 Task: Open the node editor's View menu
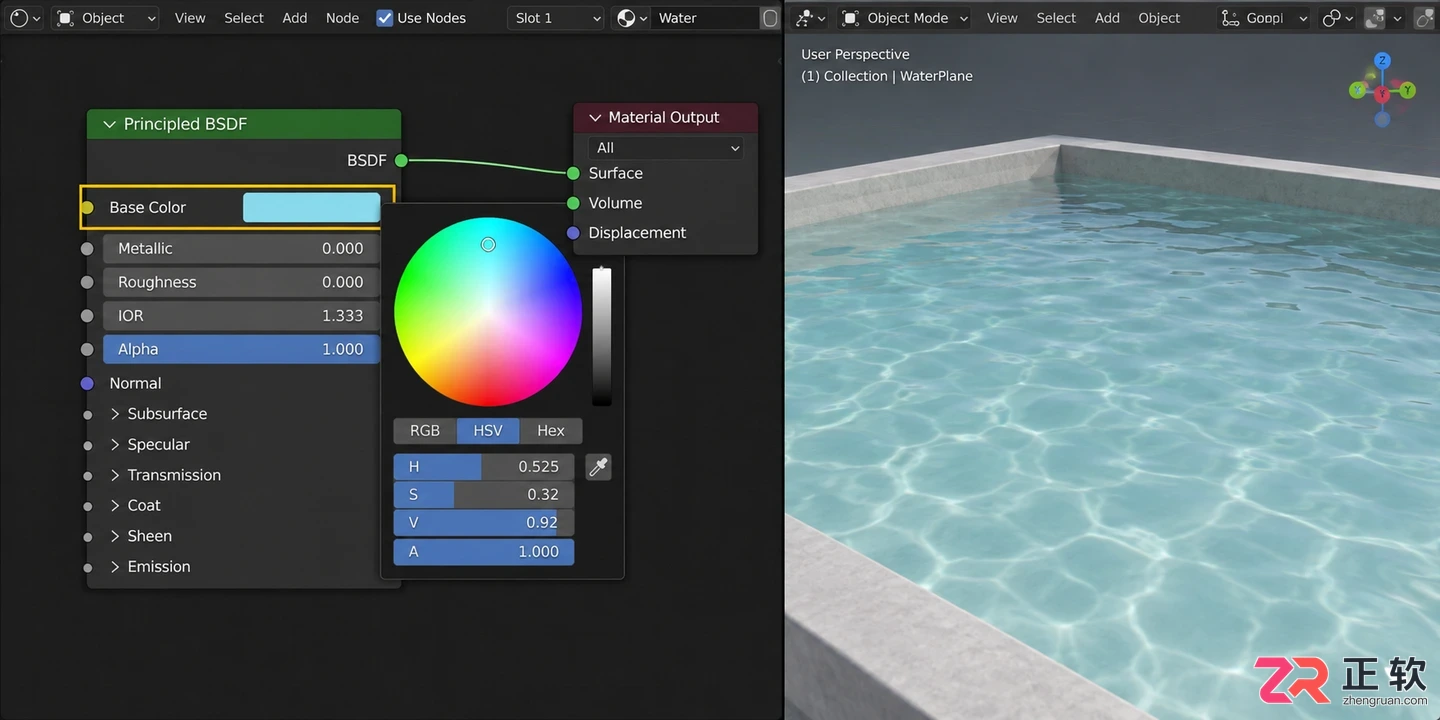[x=190, y=18]
